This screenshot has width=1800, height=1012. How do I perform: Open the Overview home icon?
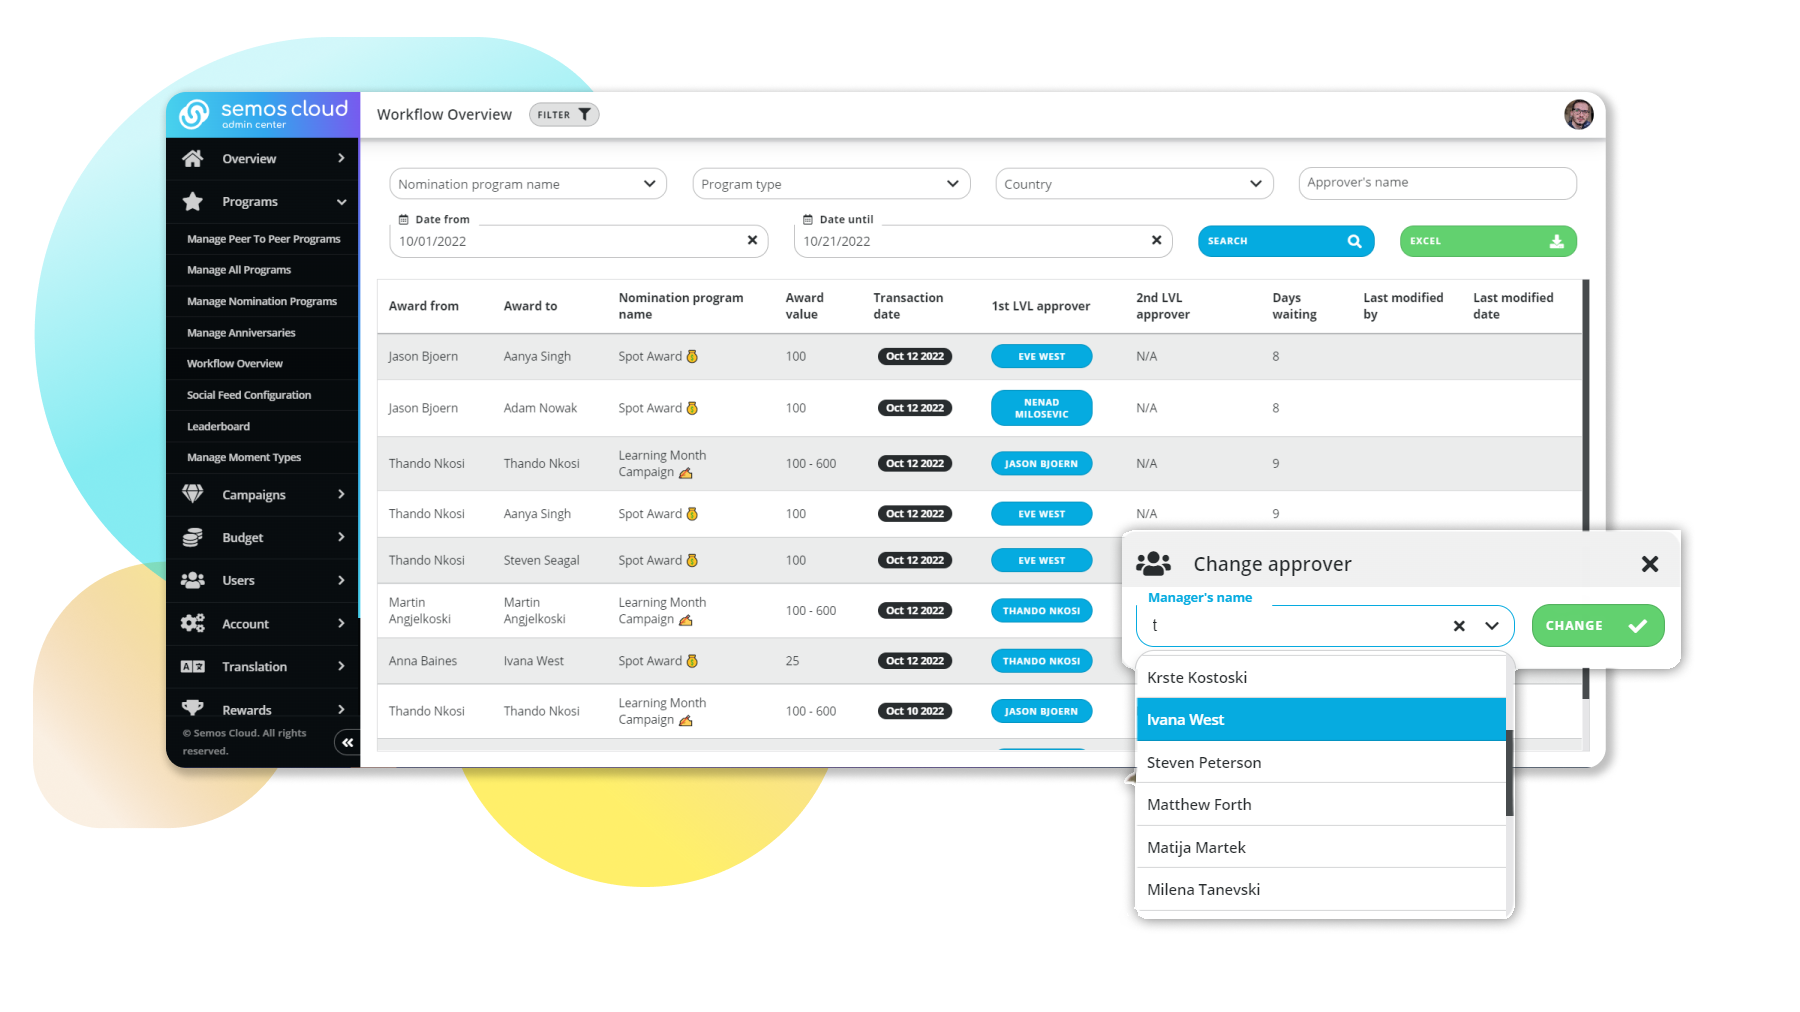(x=193, y=158)
